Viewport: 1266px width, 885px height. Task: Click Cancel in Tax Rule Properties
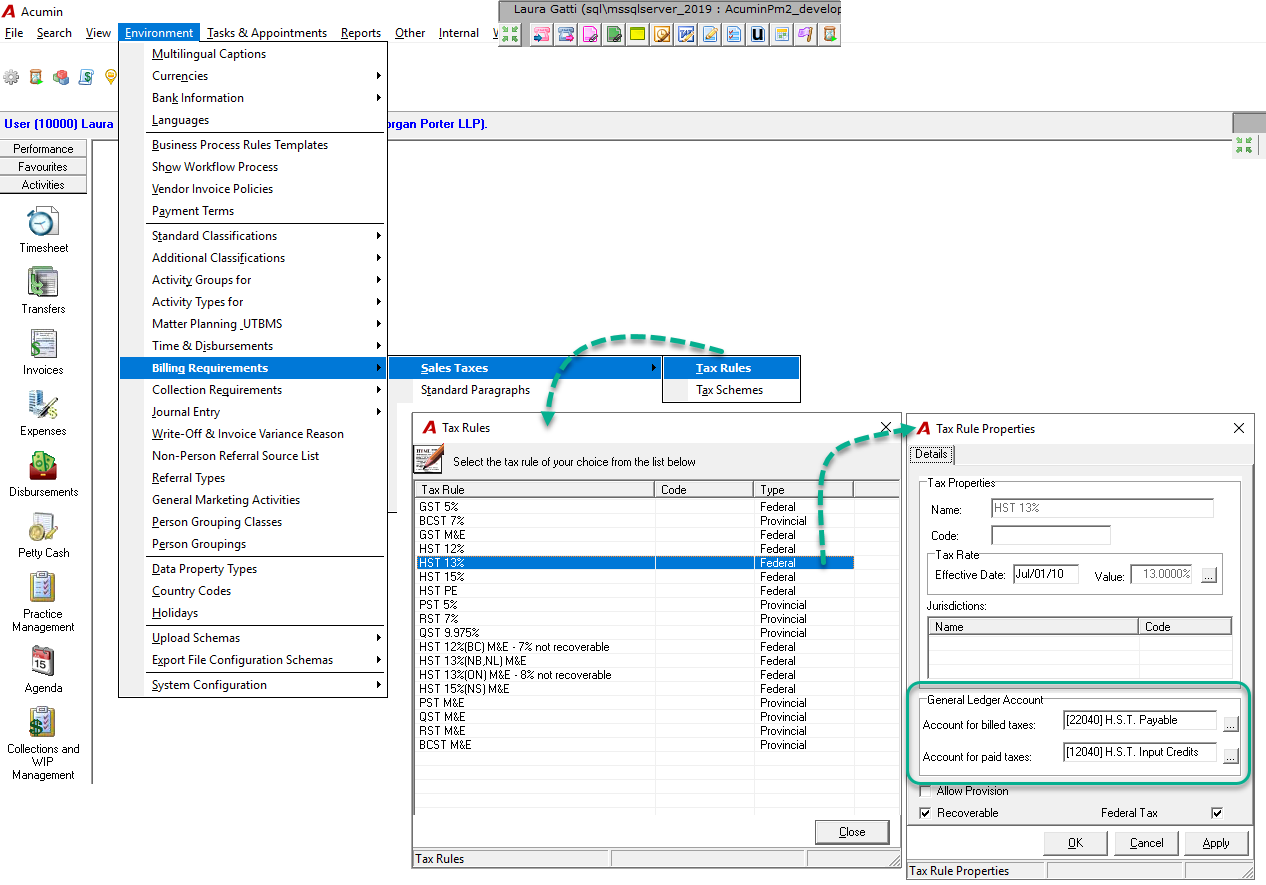coord(1146,843)
